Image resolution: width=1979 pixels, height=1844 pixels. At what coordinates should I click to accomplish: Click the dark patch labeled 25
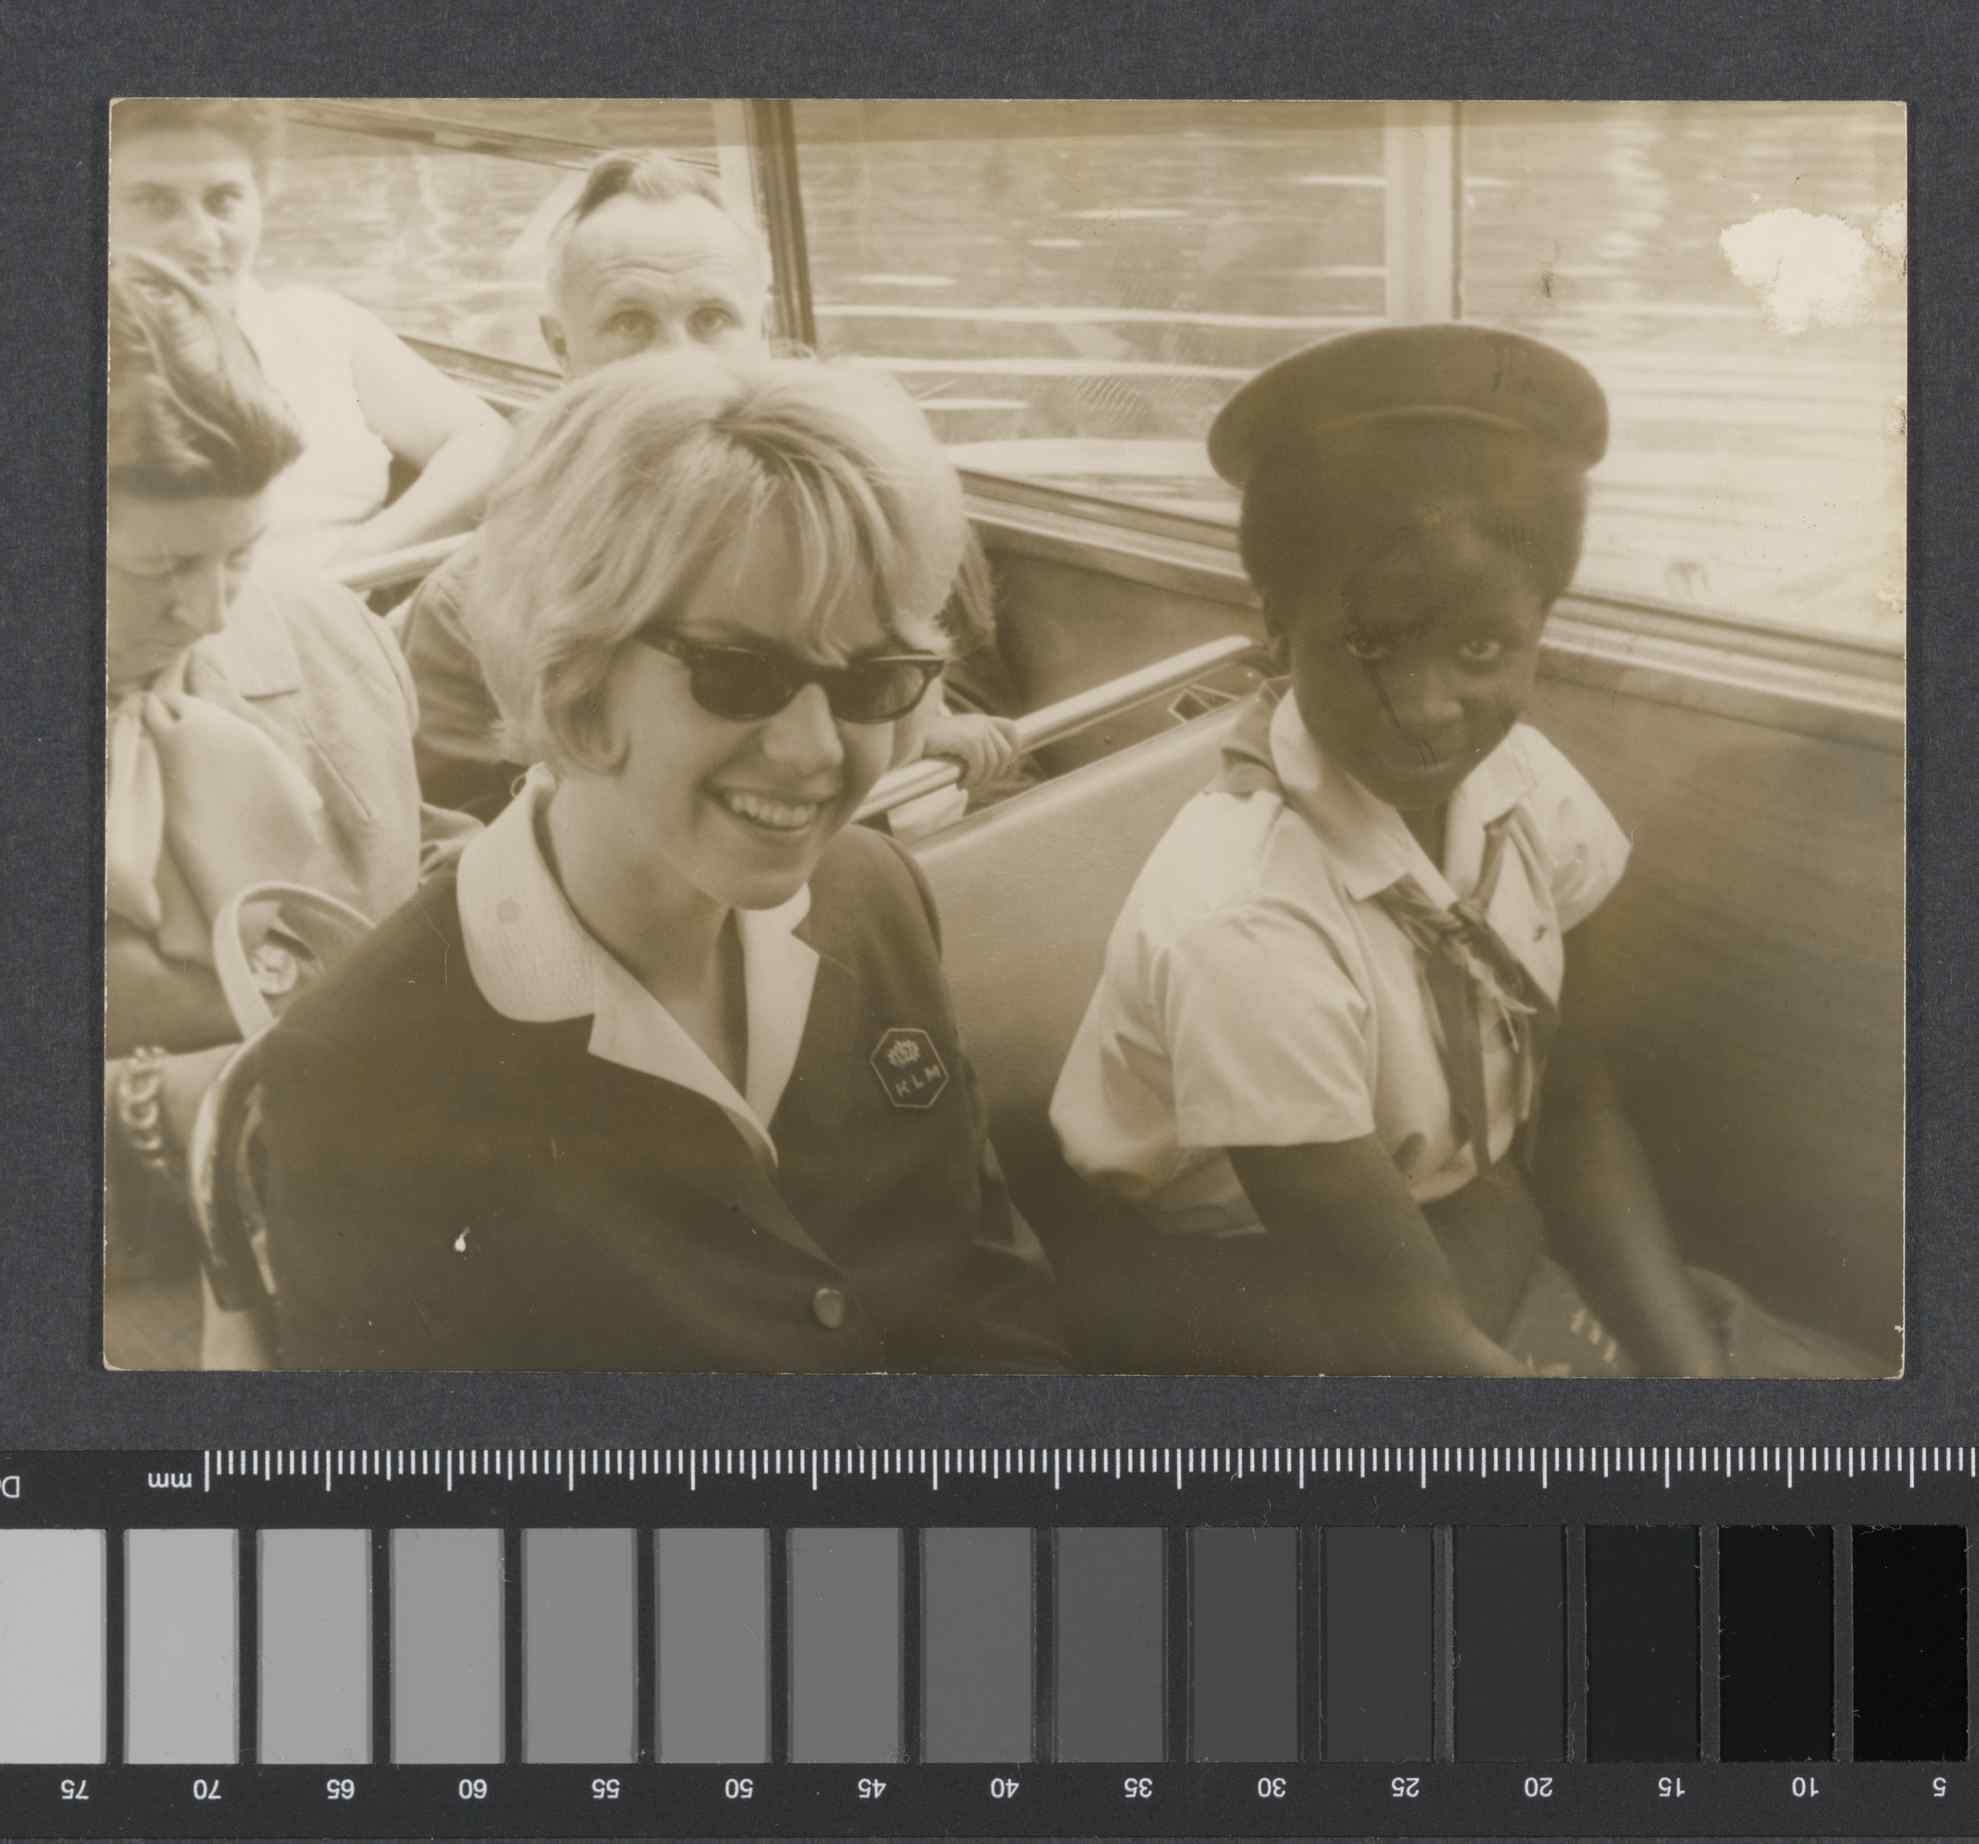click(x=1377, y=1644)
